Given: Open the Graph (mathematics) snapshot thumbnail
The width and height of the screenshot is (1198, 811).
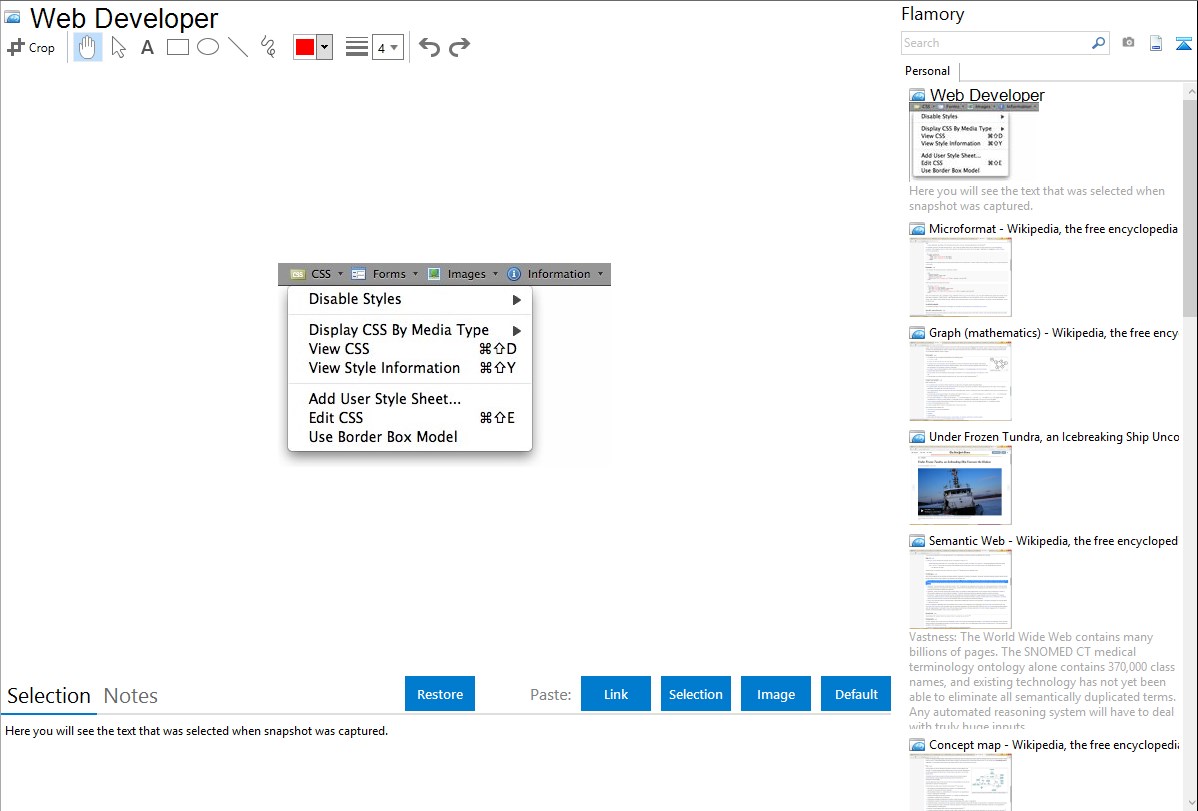Looking at the screenshot, I should click(x=960, y=381).
